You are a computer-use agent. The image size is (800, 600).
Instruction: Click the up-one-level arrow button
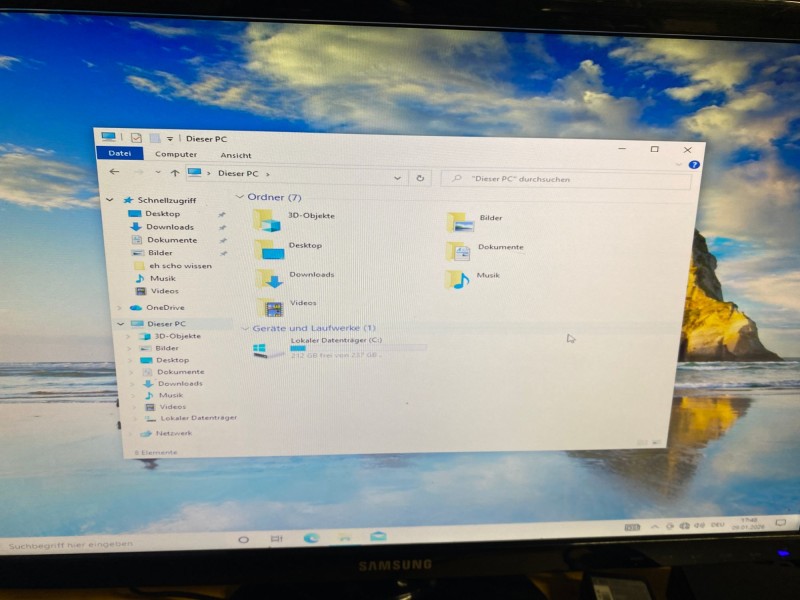[x=175, y=173]
